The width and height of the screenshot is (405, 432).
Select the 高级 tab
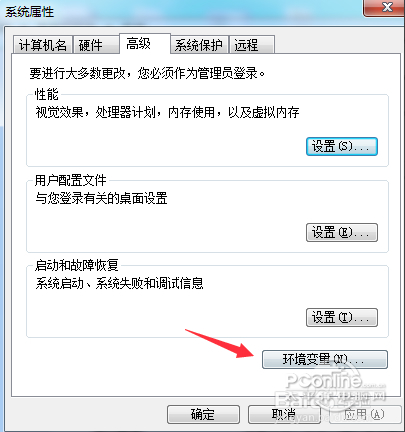point(145,43)
